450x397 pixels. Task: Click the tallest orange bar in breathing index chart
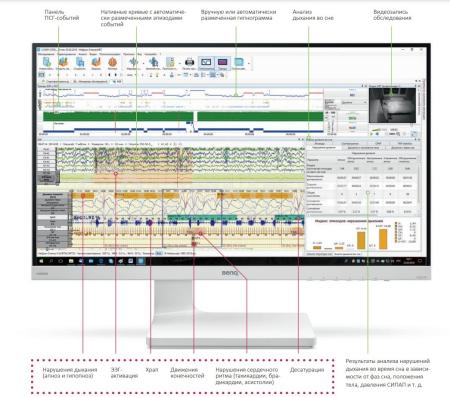point(383,239)
